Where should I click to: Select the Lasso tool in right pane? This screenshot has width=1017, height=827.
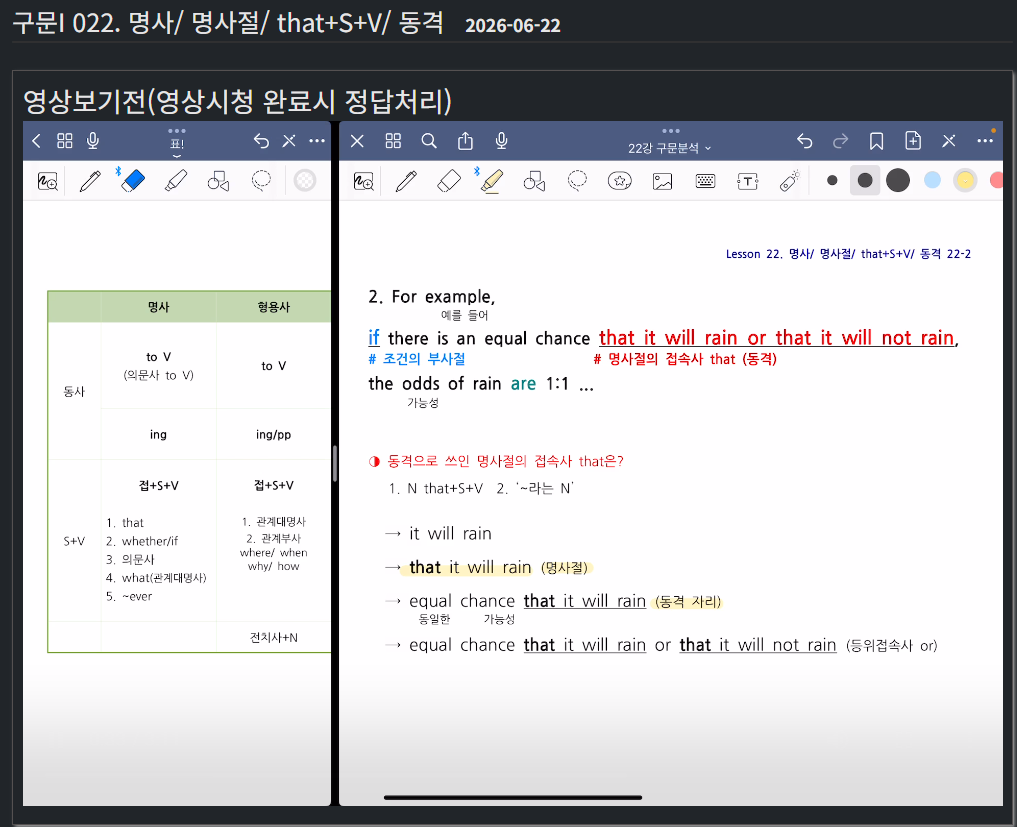click(x=577, y=181)
